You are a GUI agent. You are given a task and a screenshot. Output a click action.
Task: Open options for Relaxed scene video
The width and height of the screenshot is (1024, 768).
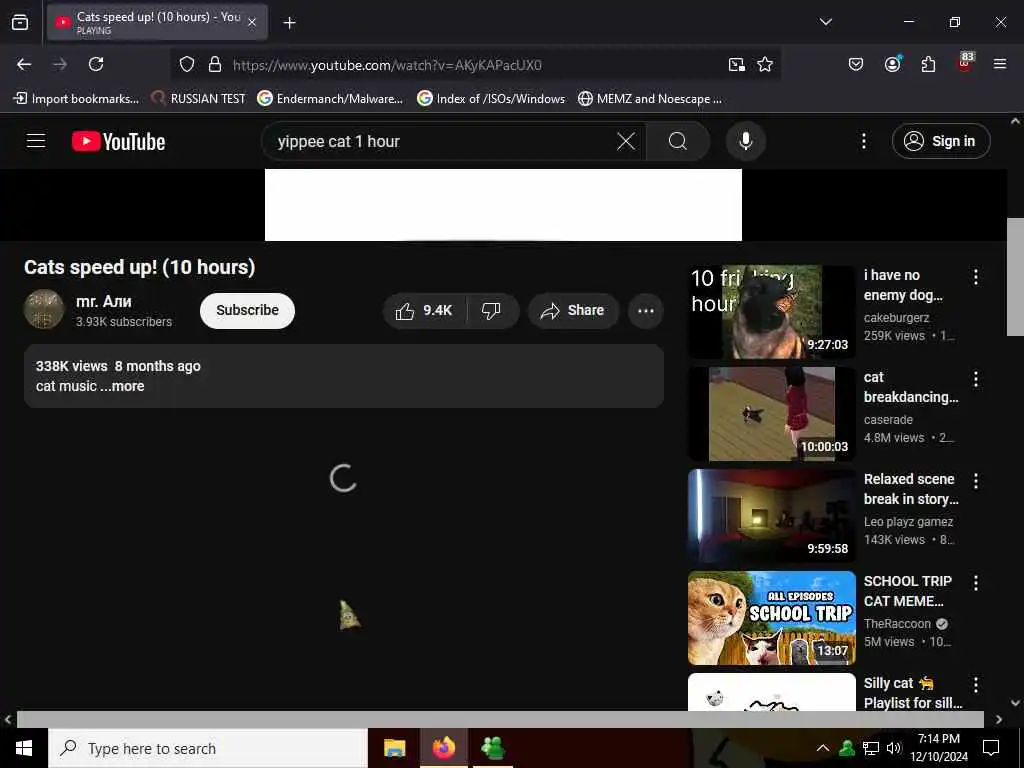976,481
